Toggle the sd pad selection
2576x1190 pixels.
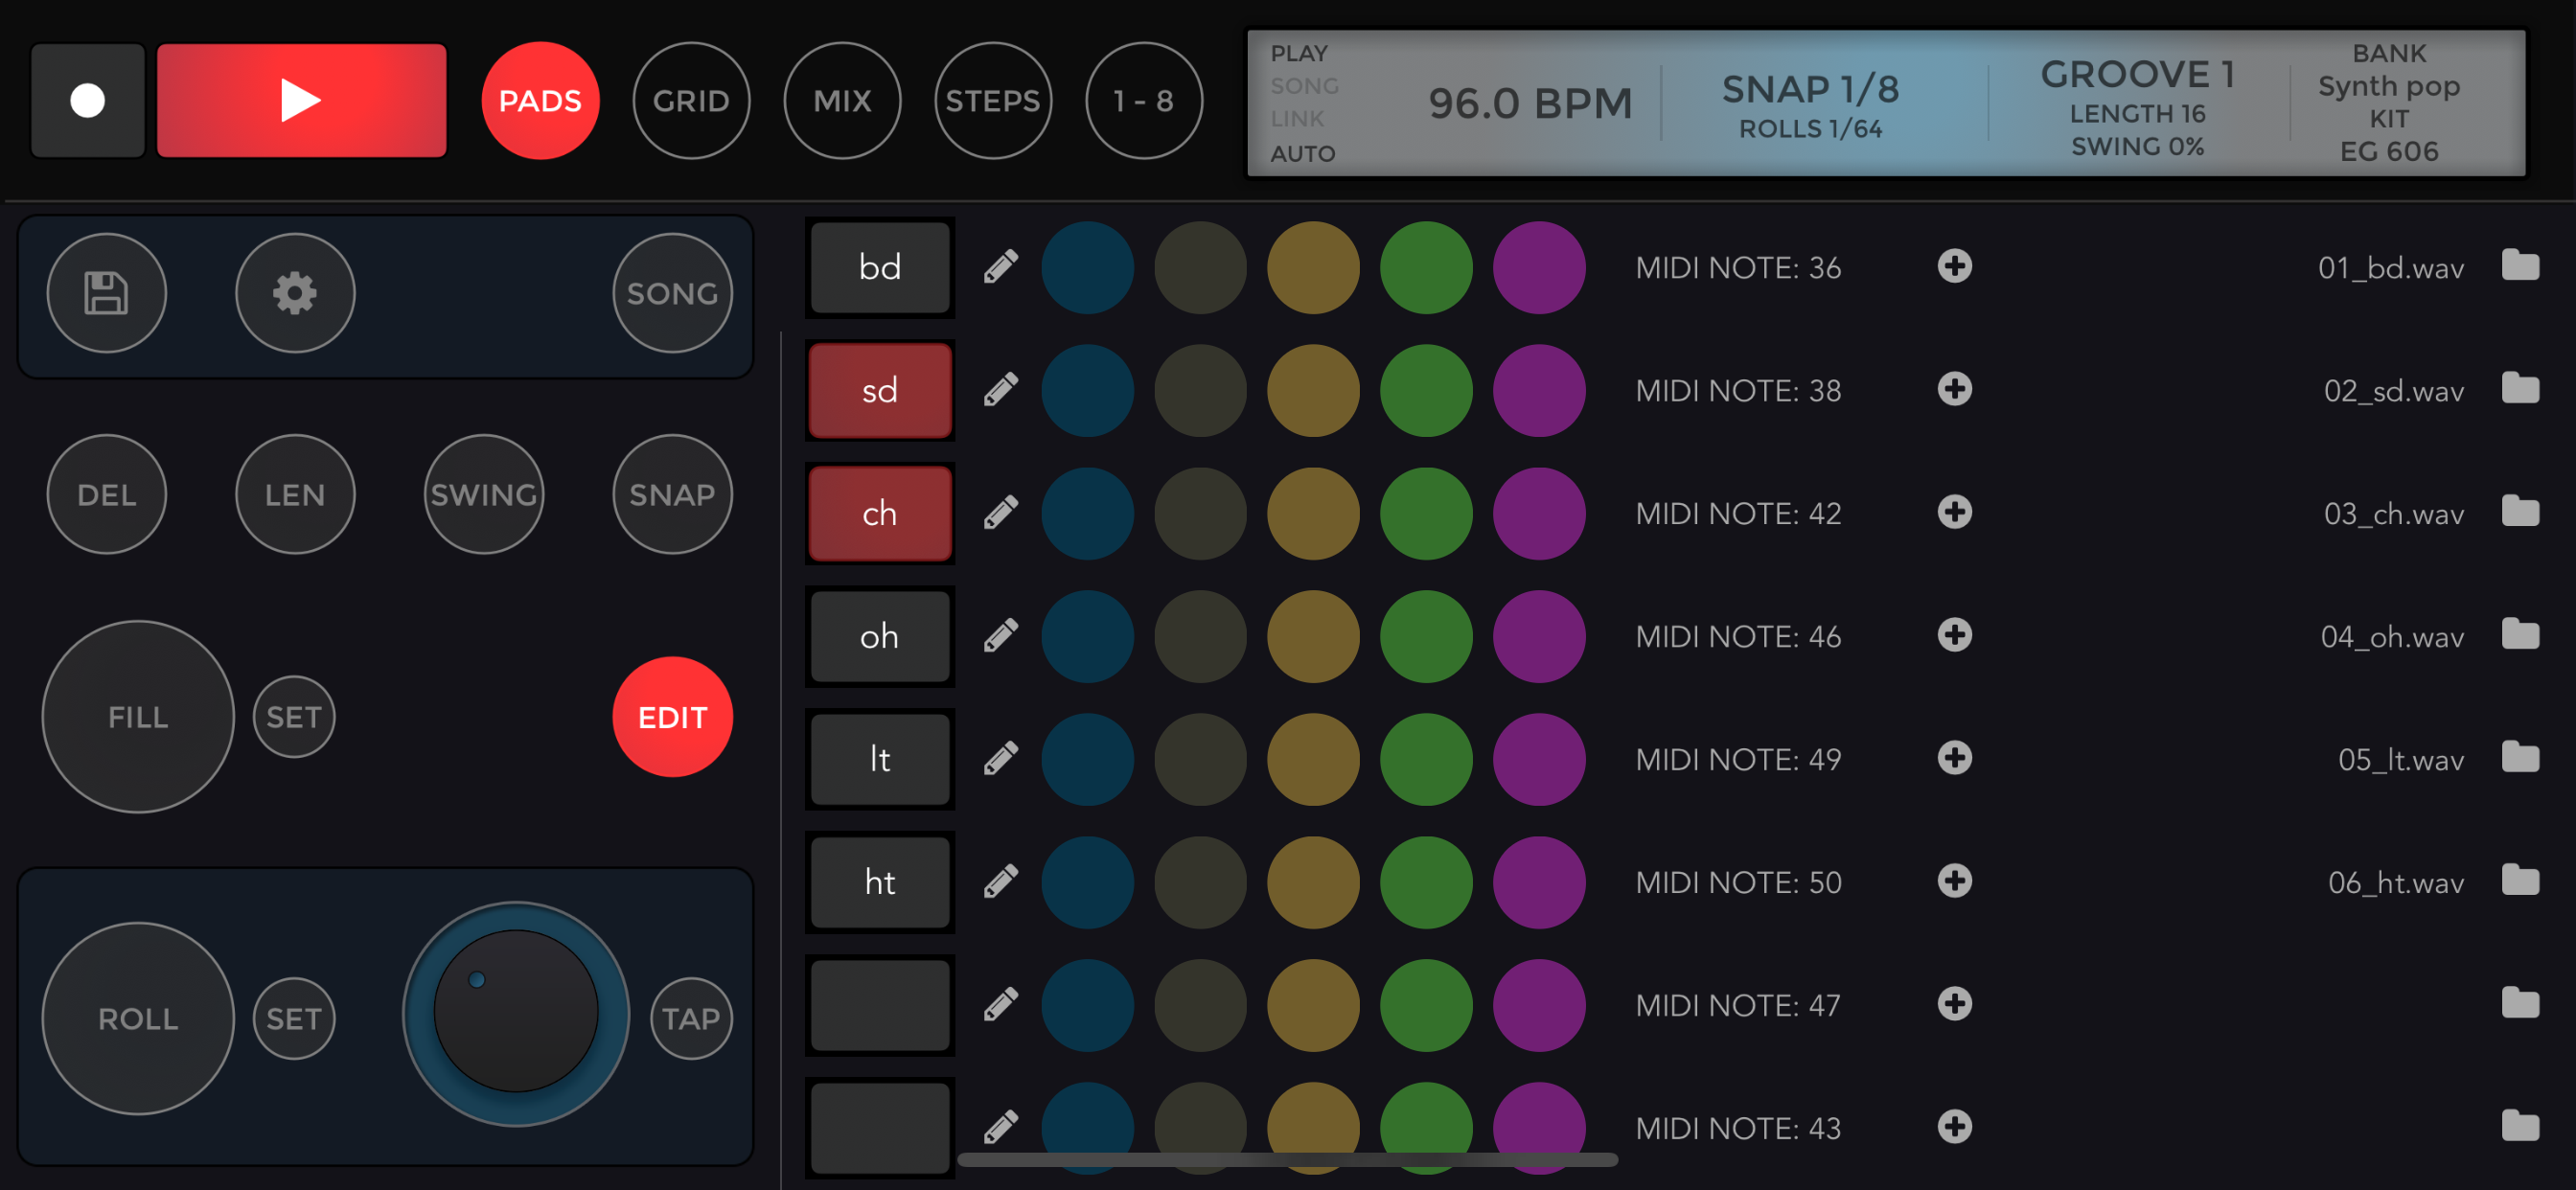[x=880, y=390]
